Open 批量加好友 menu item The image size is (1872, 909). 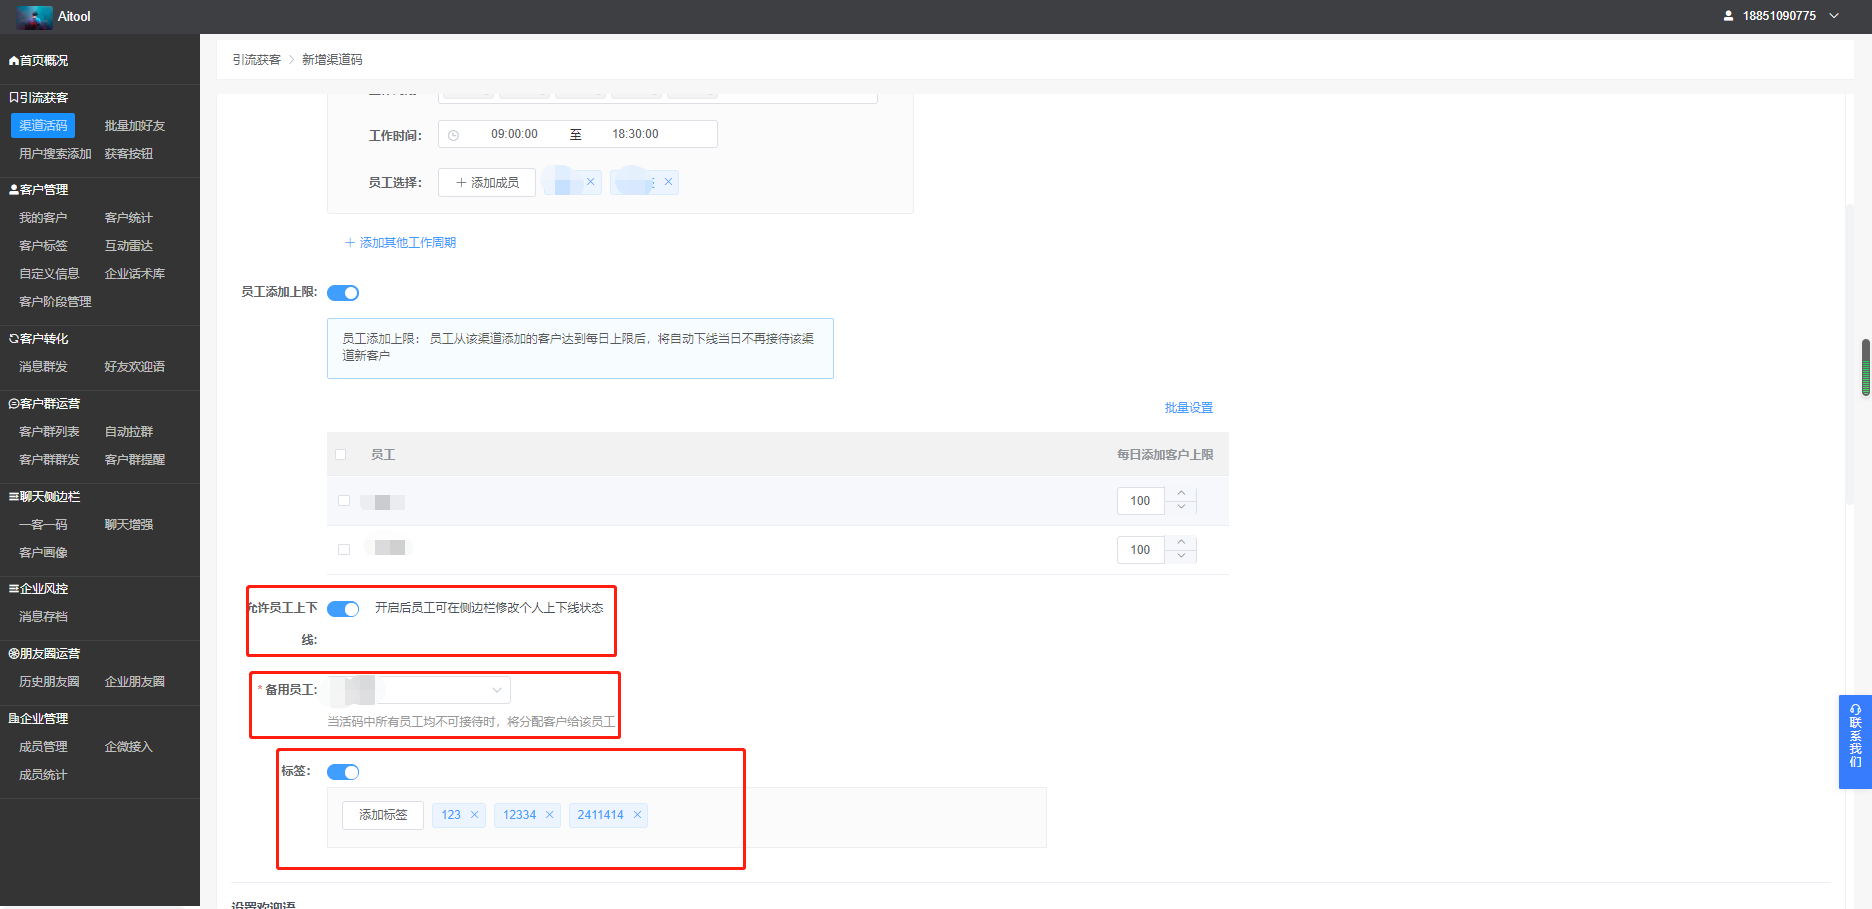click(x=135, y=126)
